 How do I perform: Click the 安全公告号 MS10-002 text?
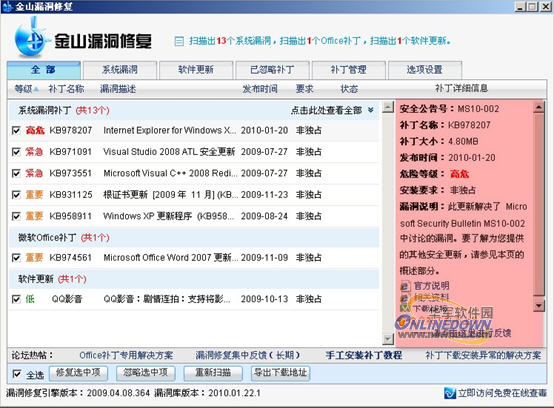pyautogui.click(x=449, y=109)
